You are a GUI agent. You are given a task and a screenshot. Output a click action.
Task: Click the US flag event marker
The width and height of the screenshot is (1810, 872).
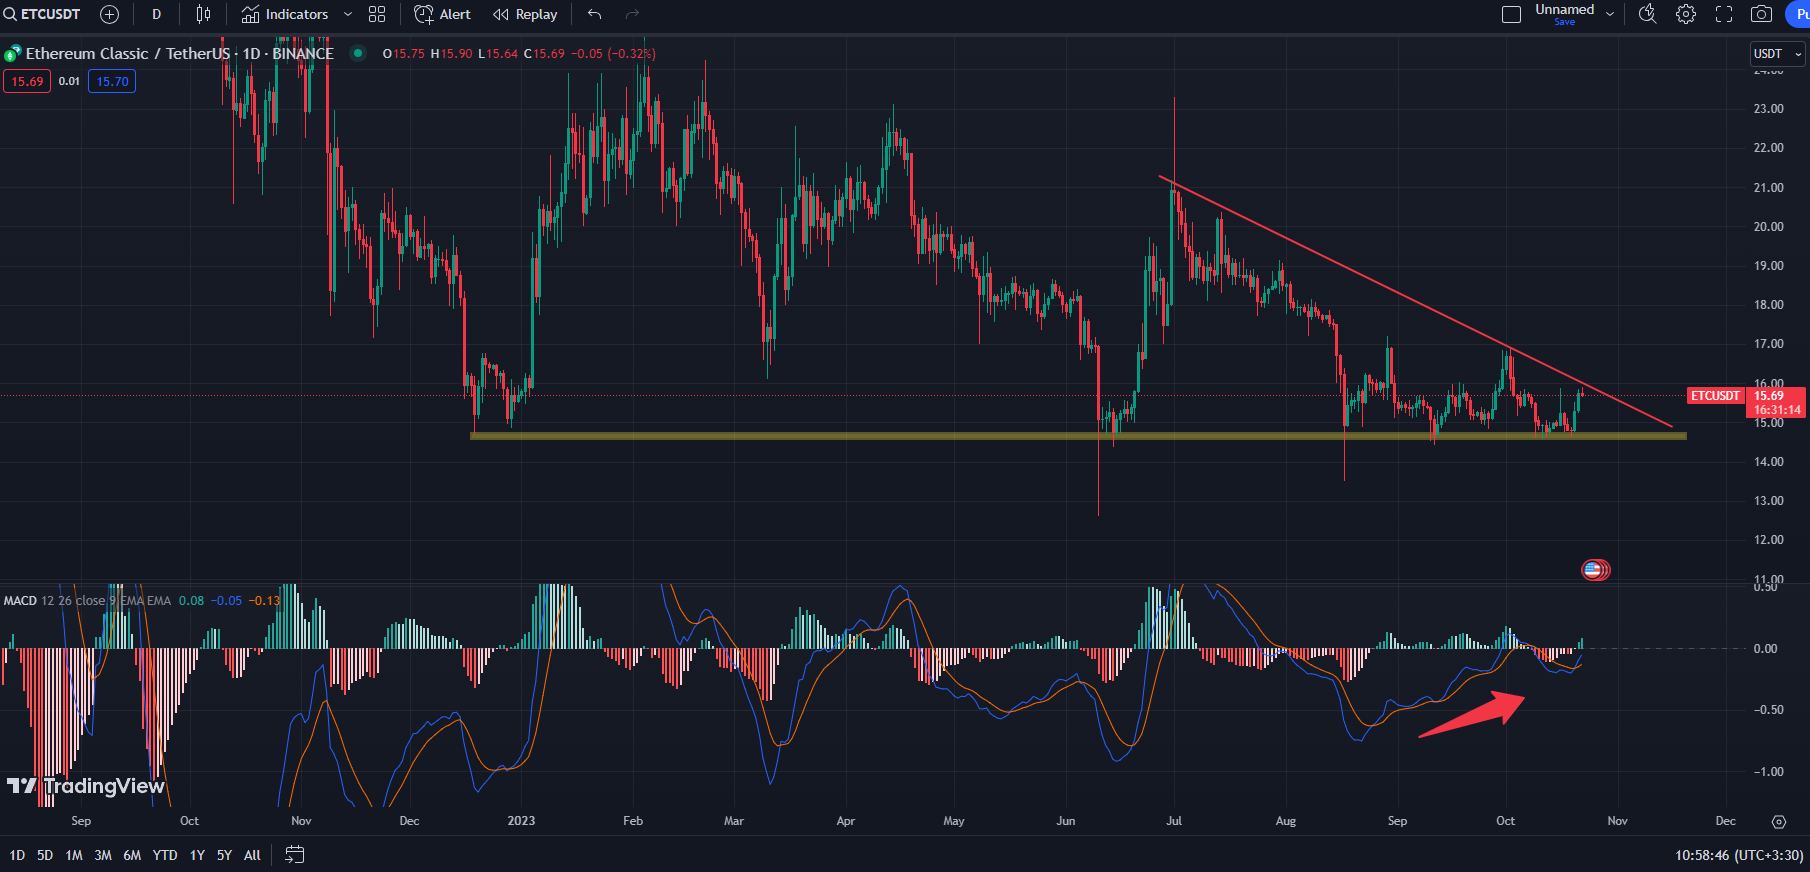(1595, 570)
